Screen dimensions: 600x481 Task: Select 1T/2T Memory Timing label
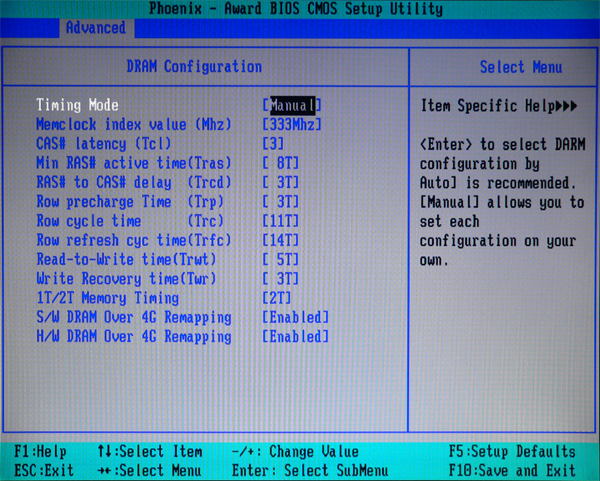[x=108, y=298]
